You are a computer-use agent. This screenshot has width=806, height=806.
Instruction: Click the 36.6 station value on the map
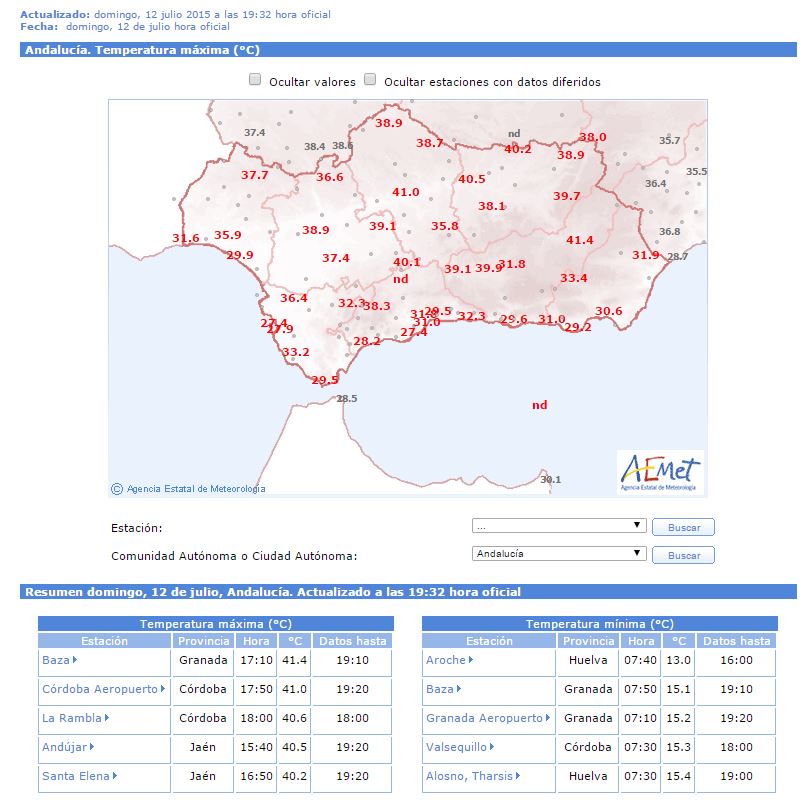[329, 177]
